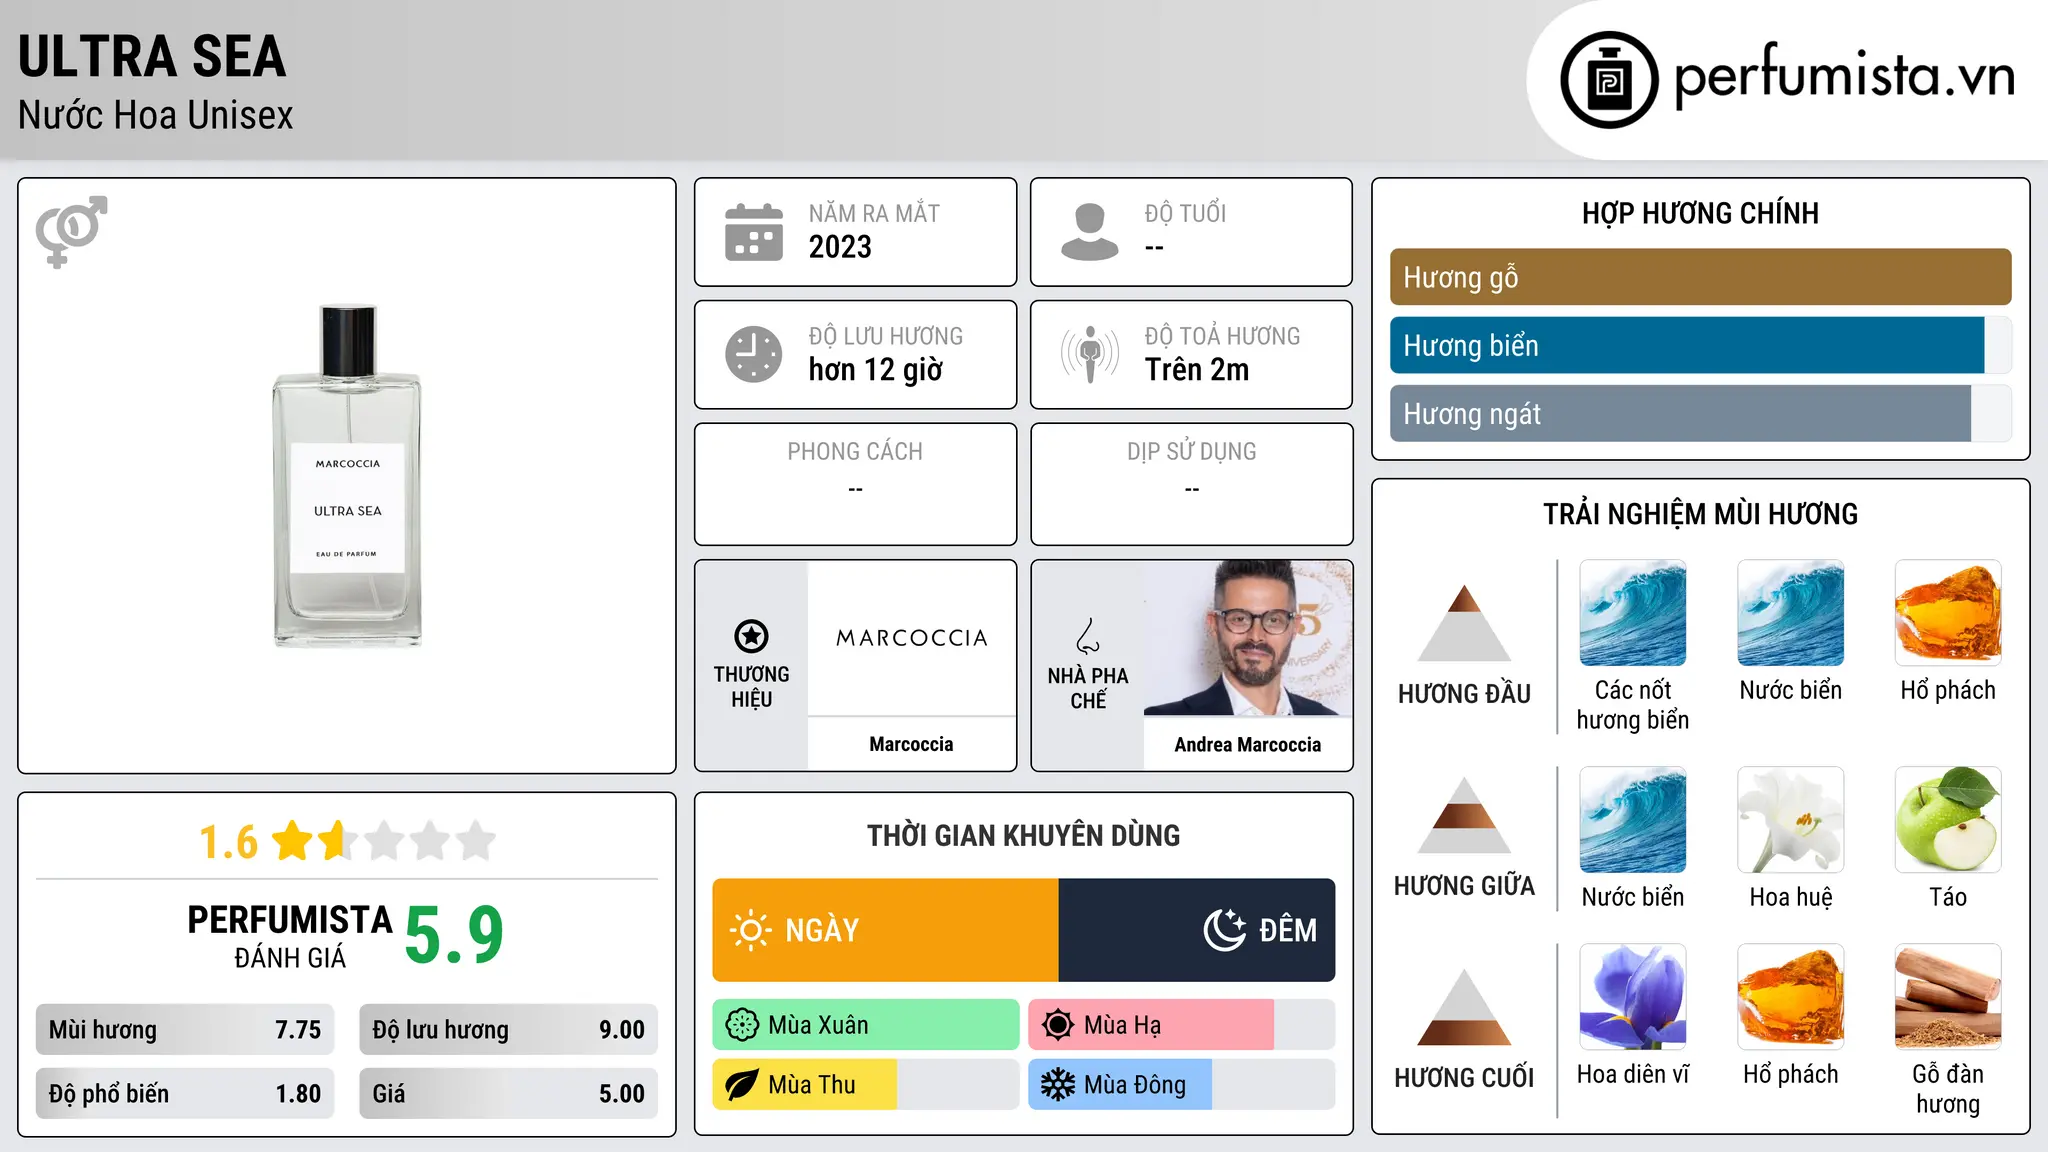Select the Hương biển accord bar
This screenshot has width=2048, height=1152.
[1700, 345]
